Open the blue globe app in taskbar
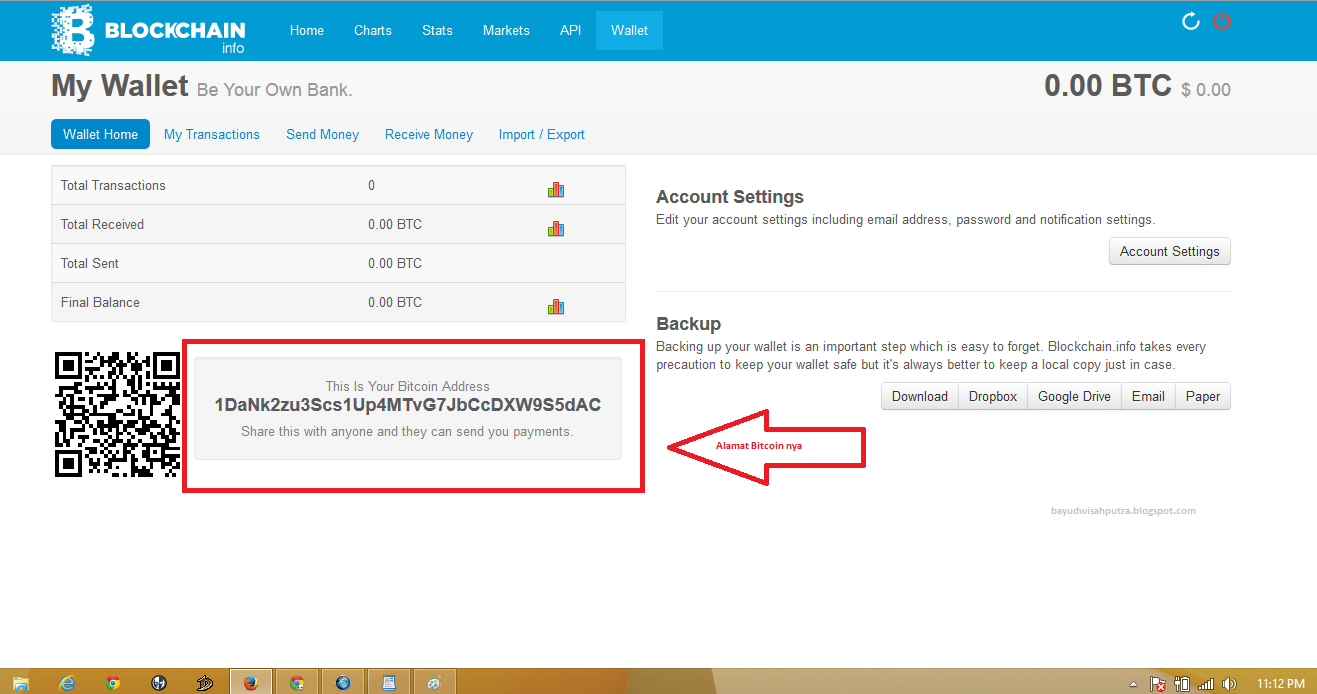 [343, 683]
